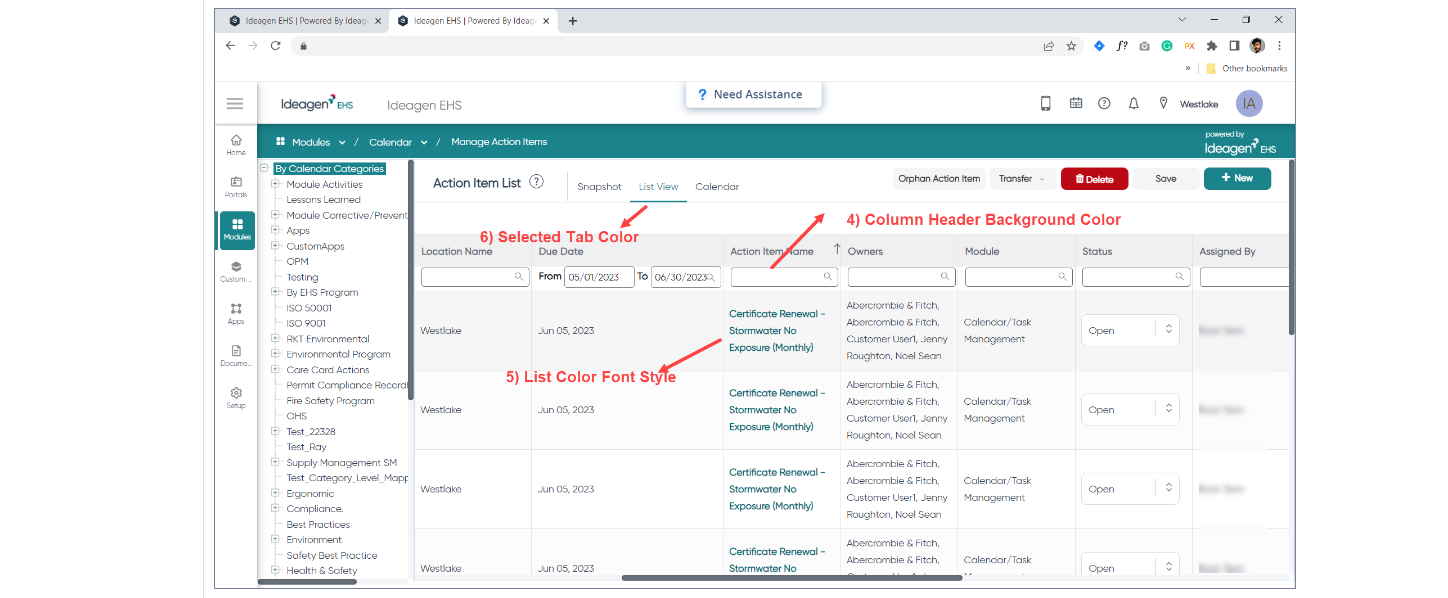
Task: Open the calendar icon in header
Action: (x=1076, y=103)
